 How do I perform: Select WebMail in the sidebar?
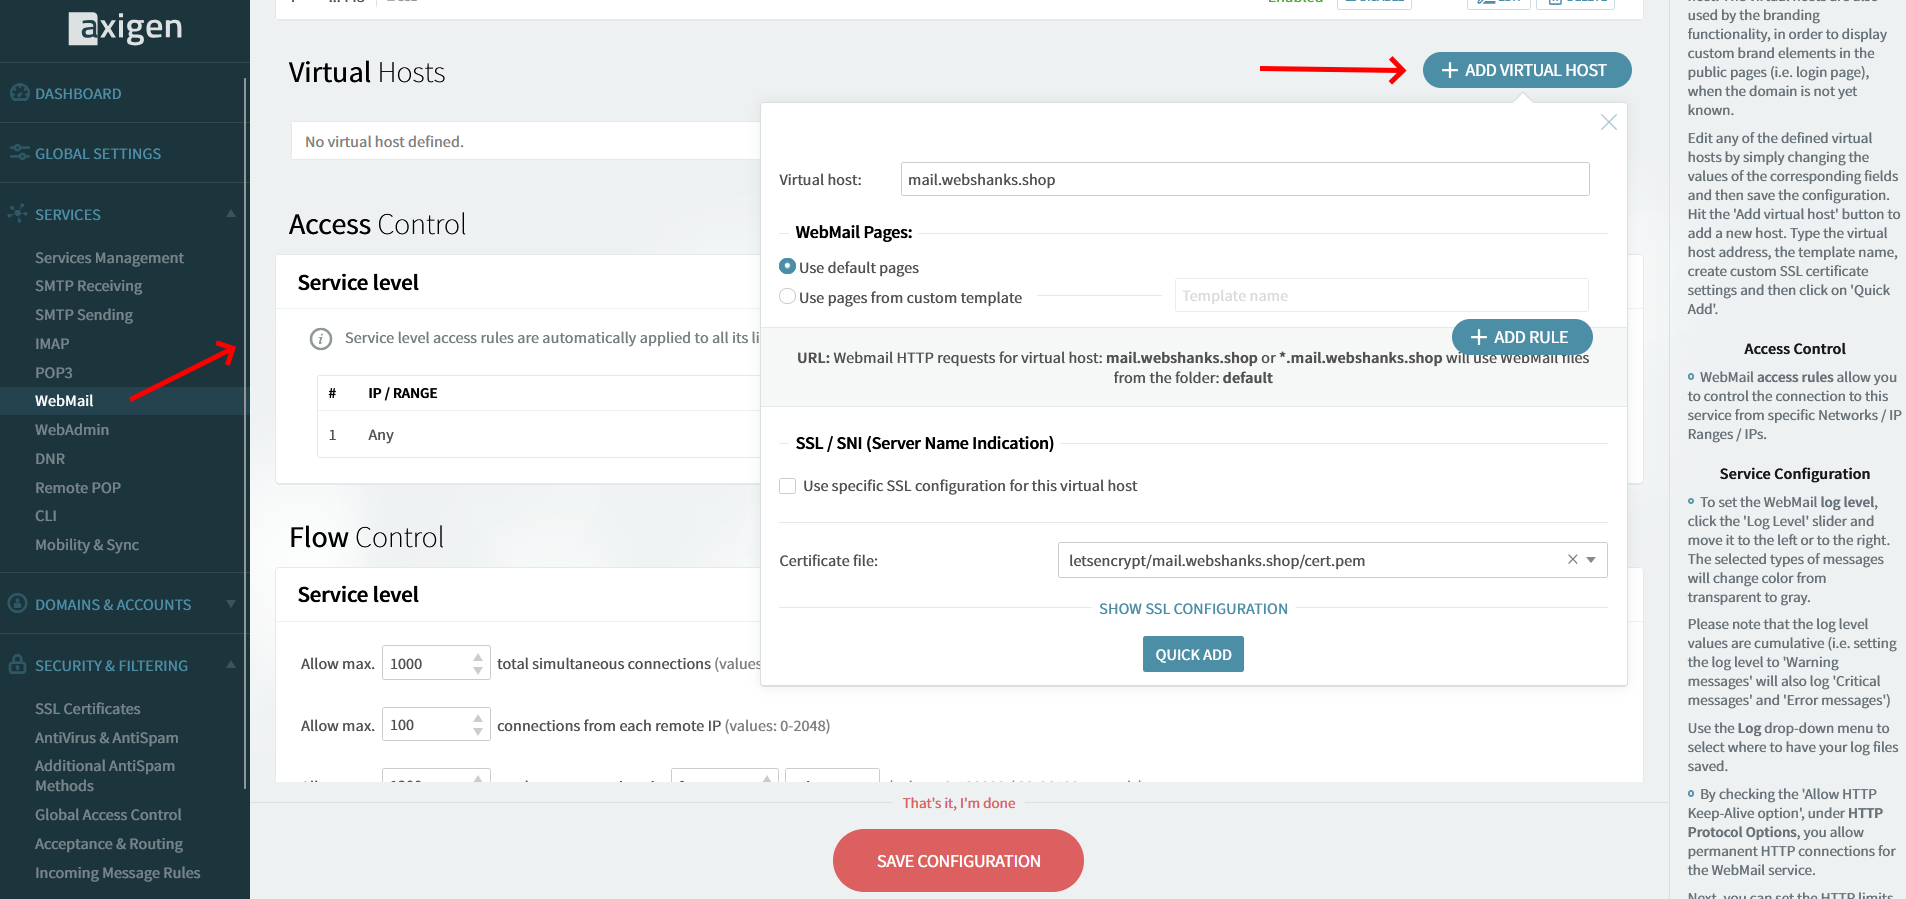point(64,401)
